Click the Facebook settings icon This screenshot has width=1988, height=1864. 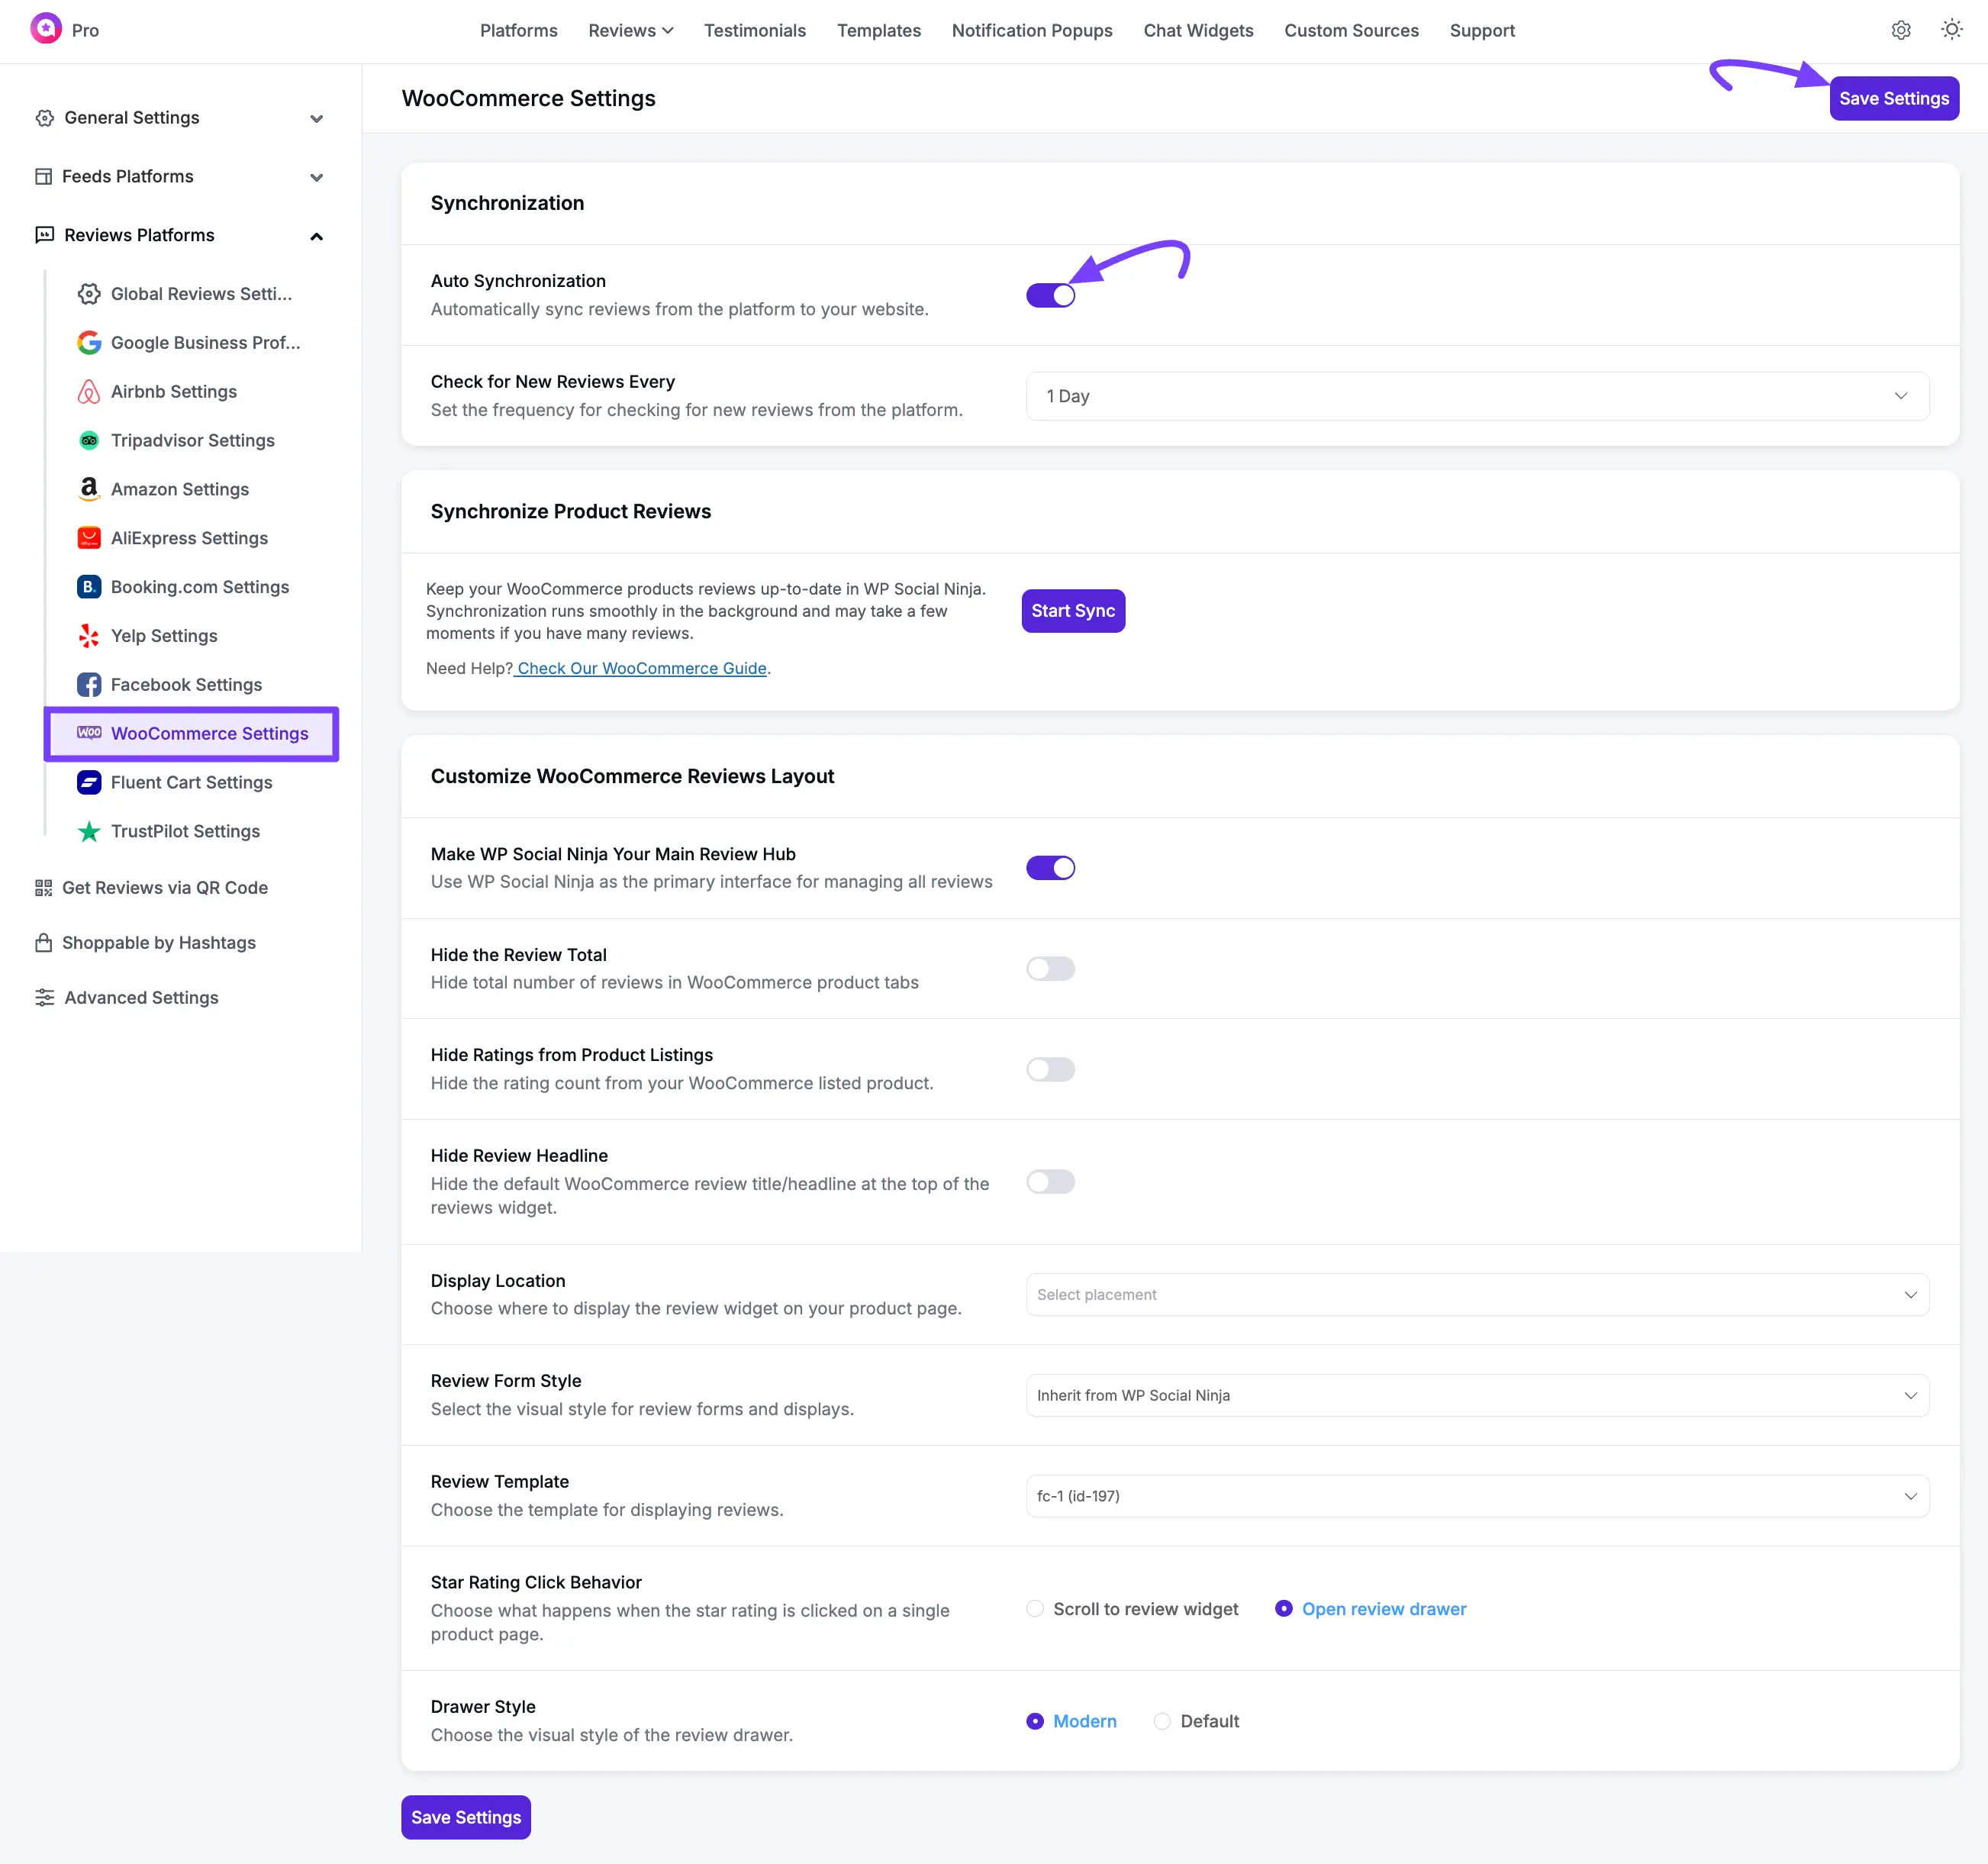[89, 684]
